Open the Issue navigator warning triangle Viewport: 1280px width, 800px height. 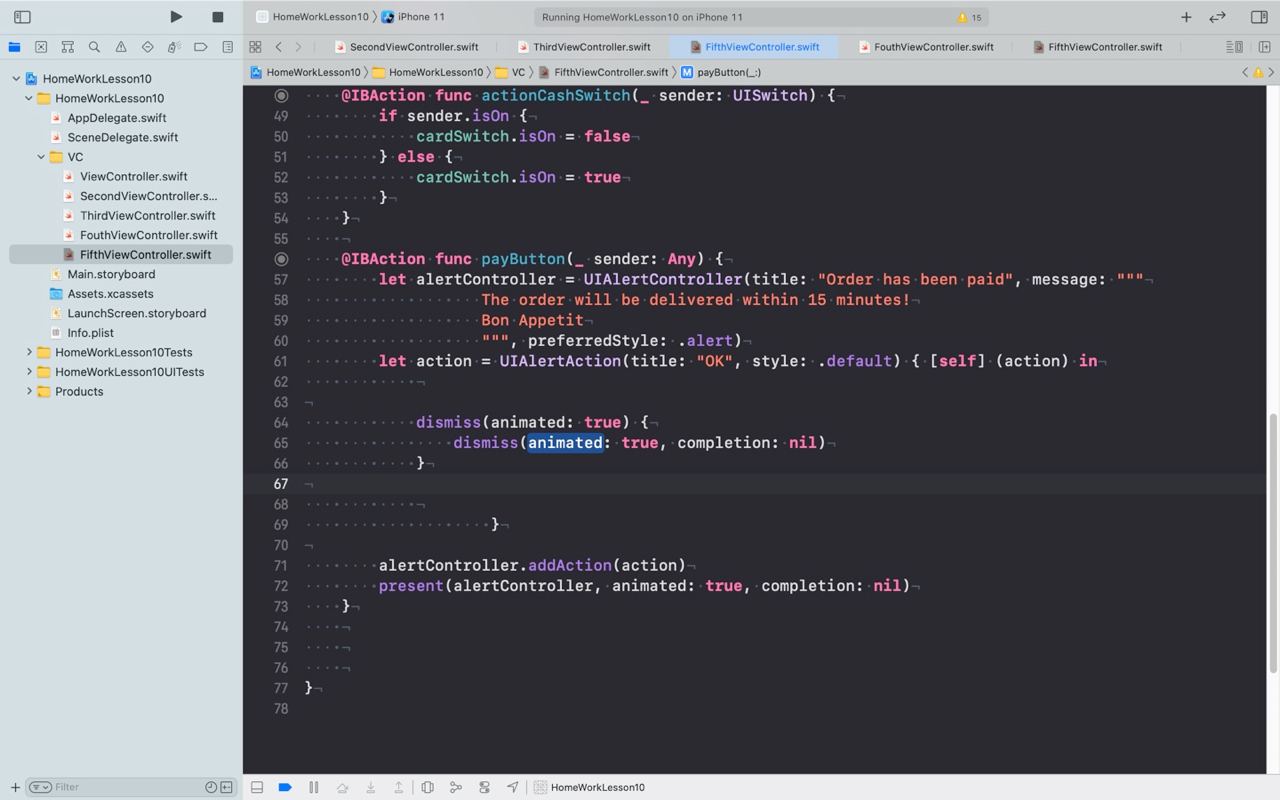[x=121, y=47]
